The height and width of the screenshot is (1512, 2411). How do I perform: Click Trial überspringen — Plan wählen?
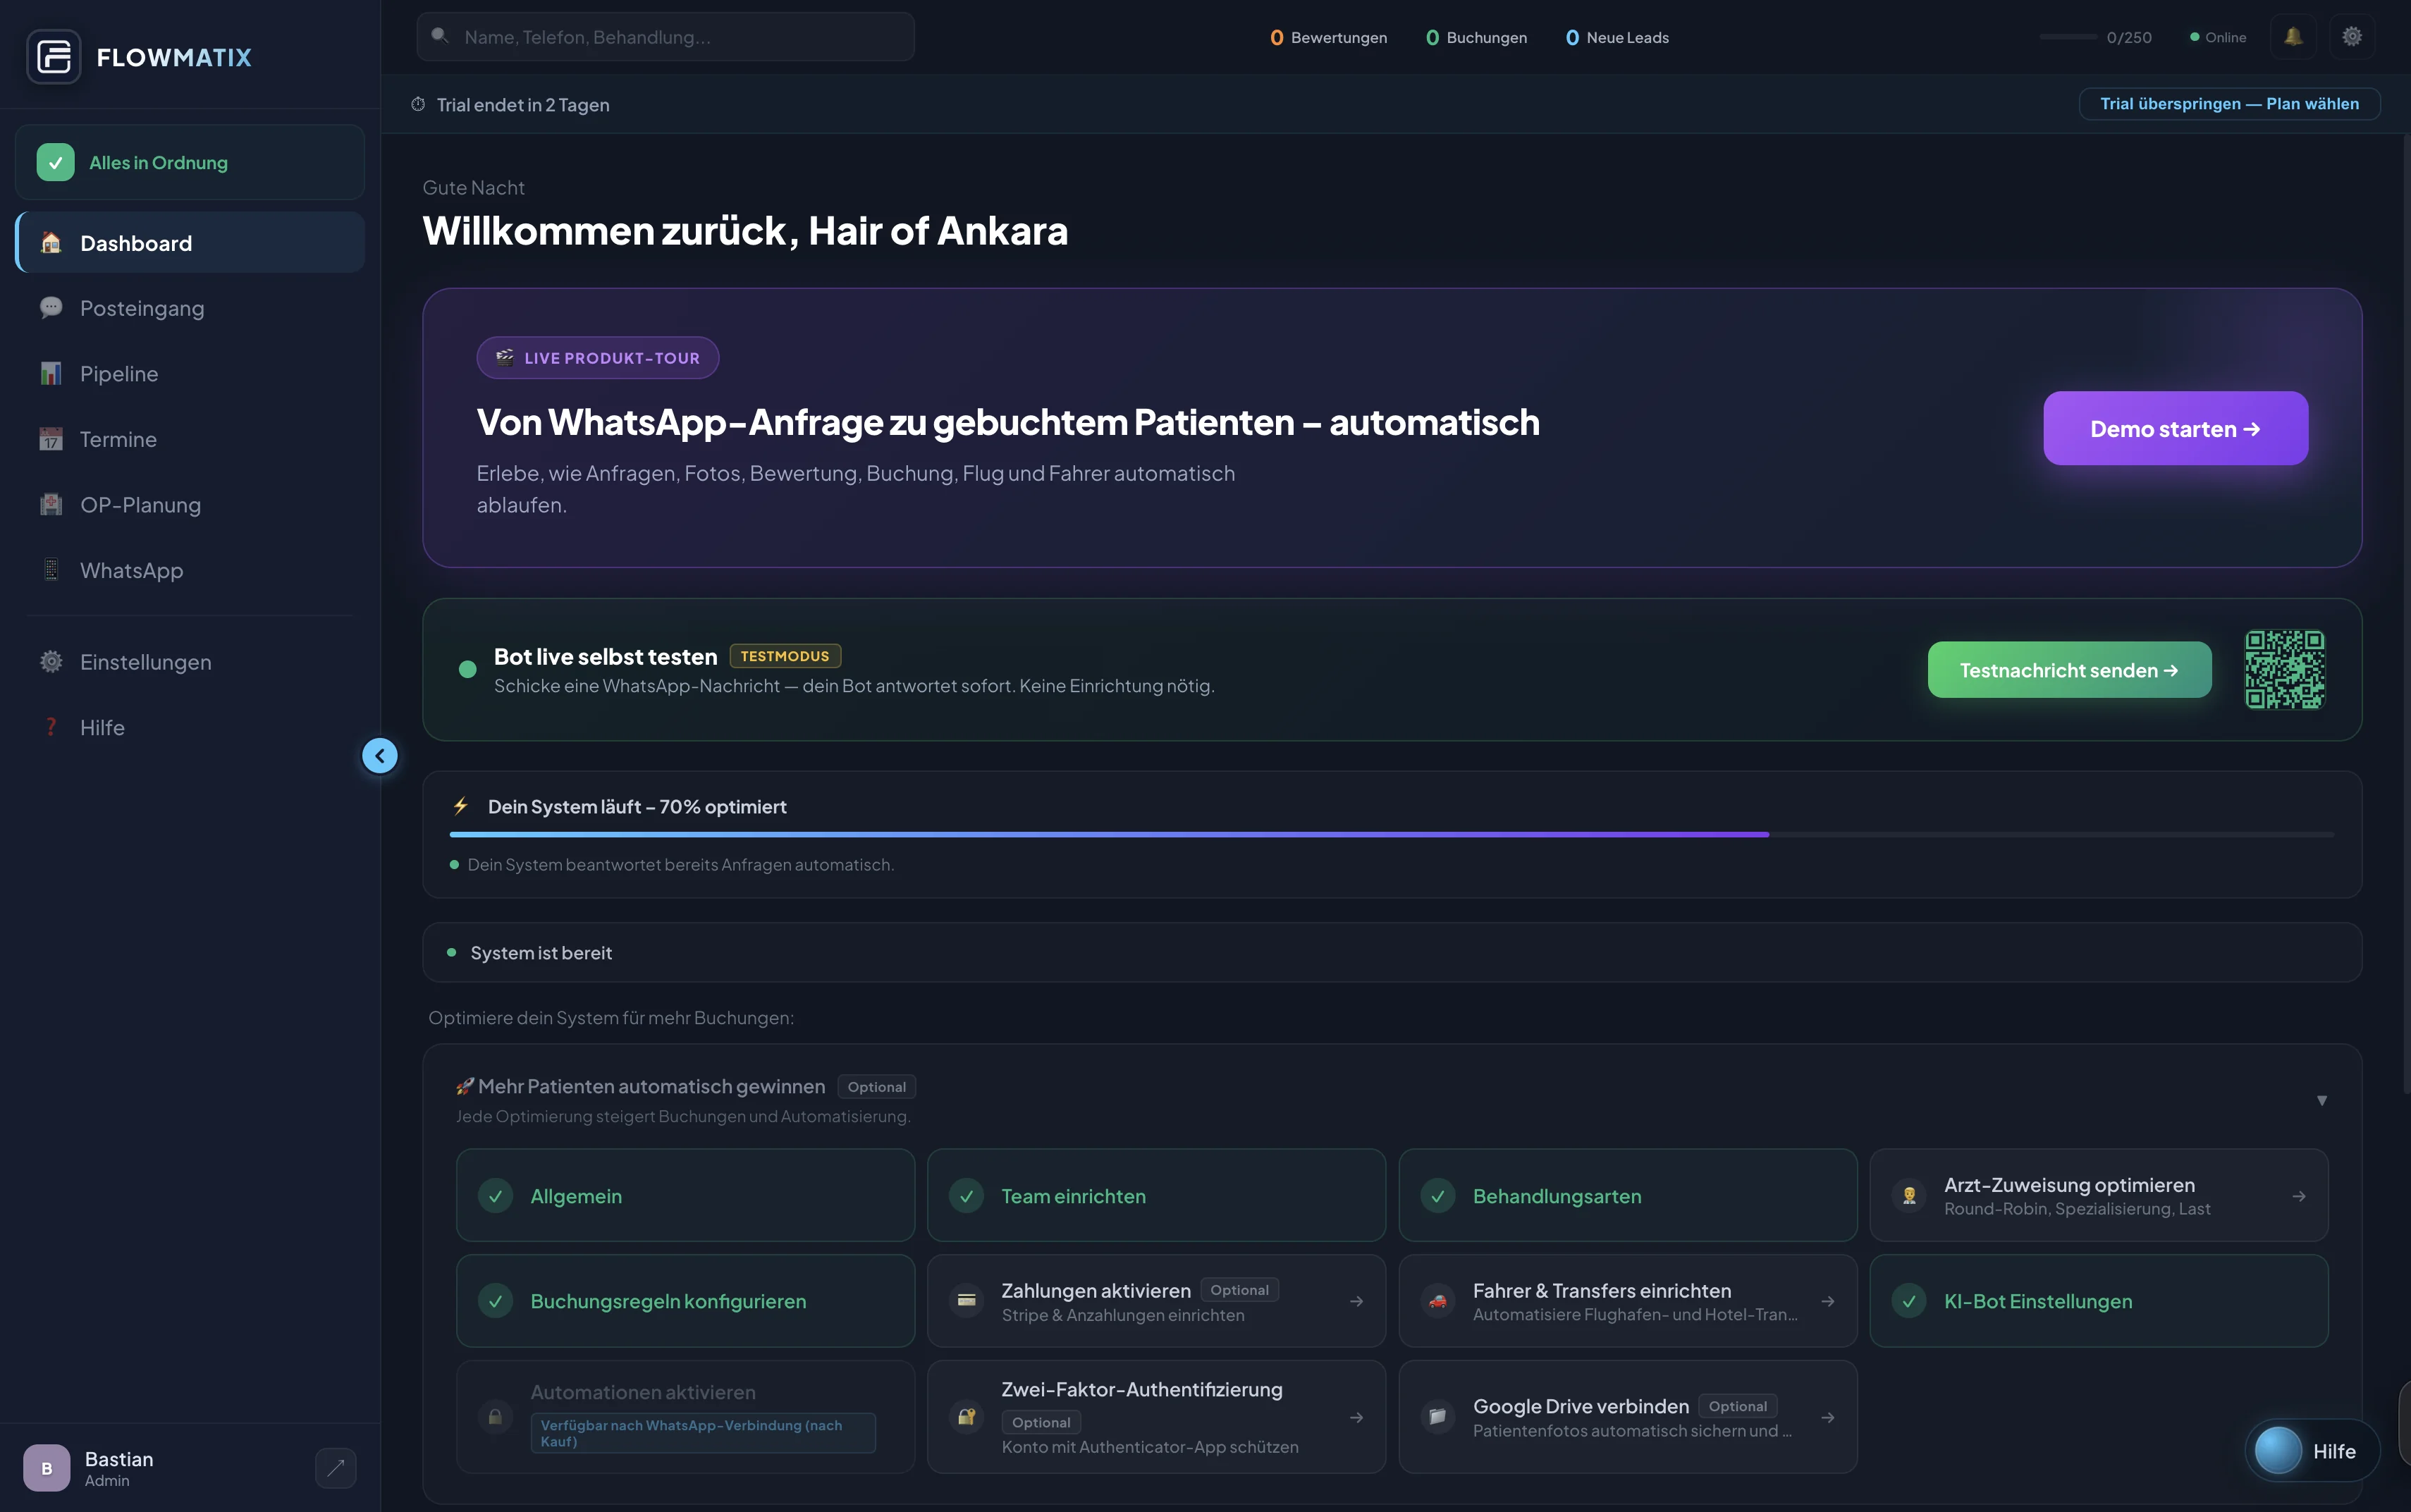(x=2228, y=103)
